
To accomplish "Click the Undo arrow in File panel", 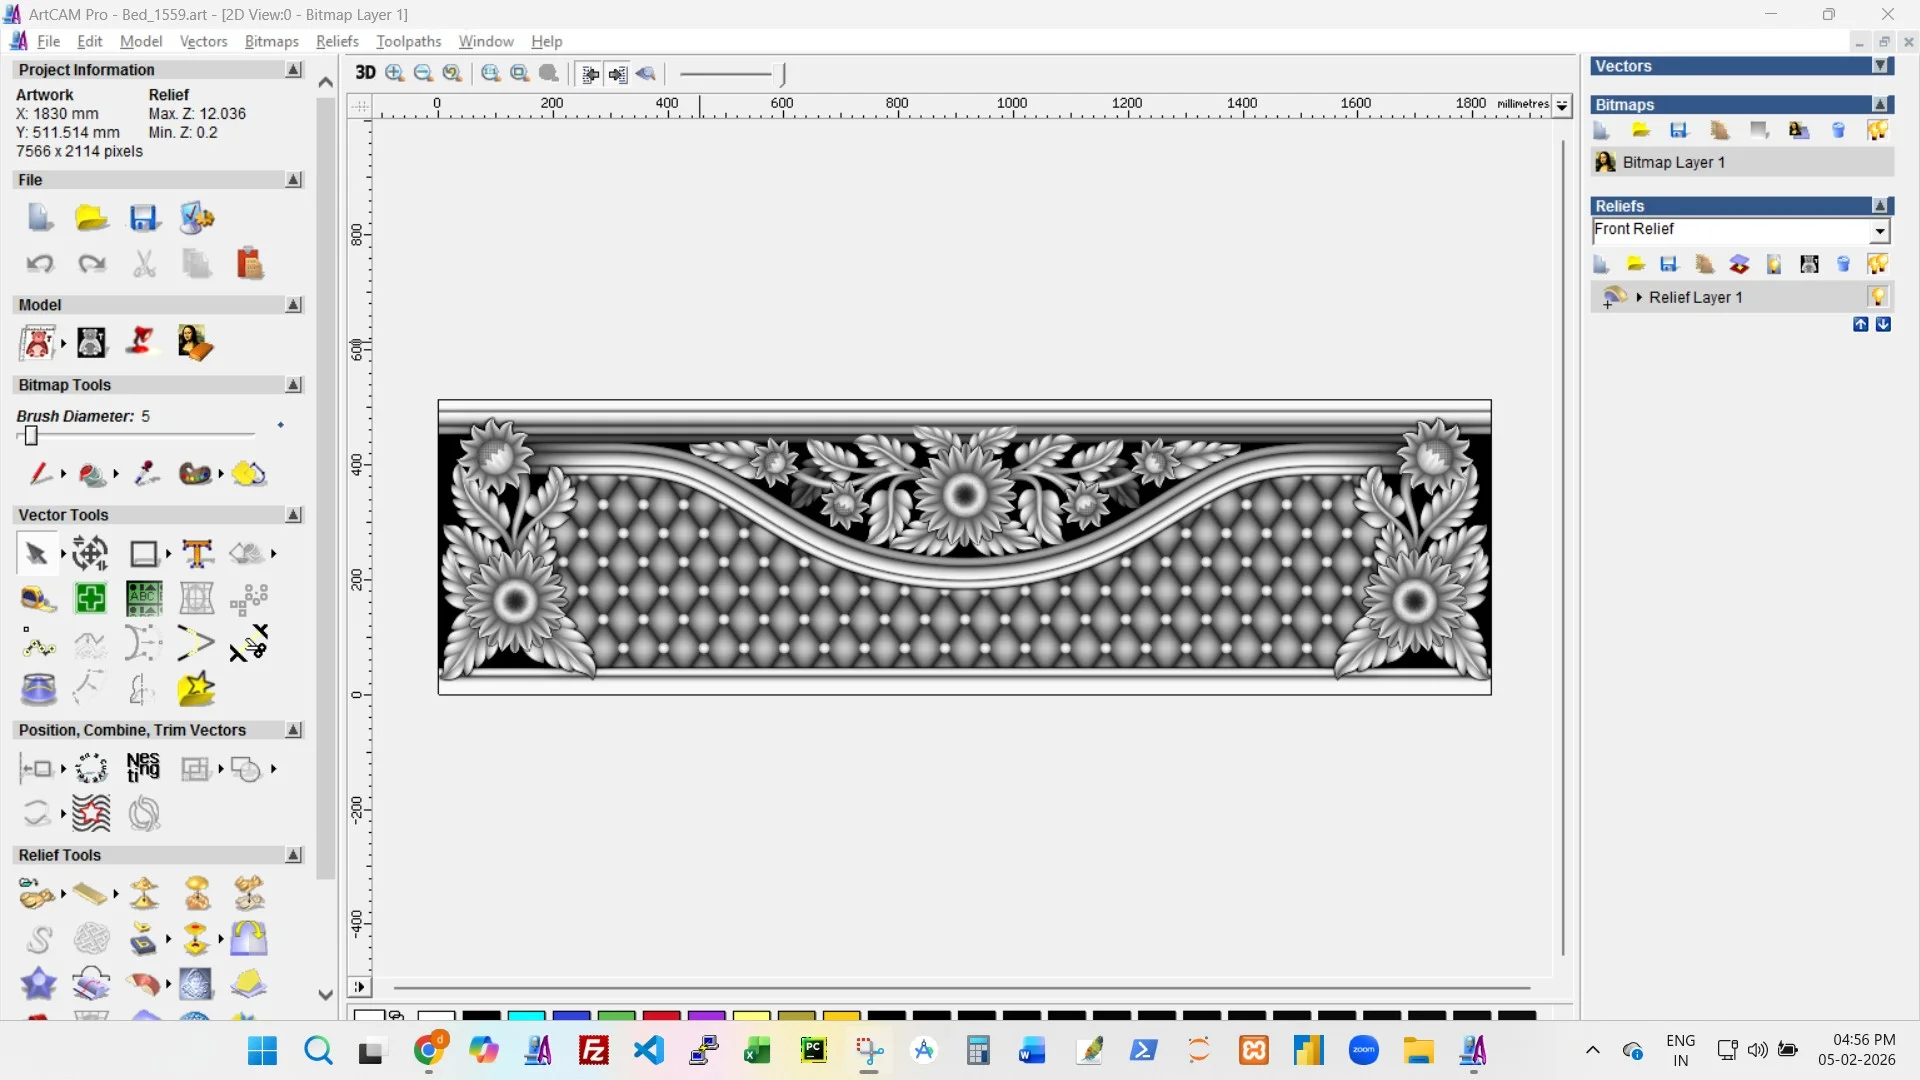I will point(40,264).
